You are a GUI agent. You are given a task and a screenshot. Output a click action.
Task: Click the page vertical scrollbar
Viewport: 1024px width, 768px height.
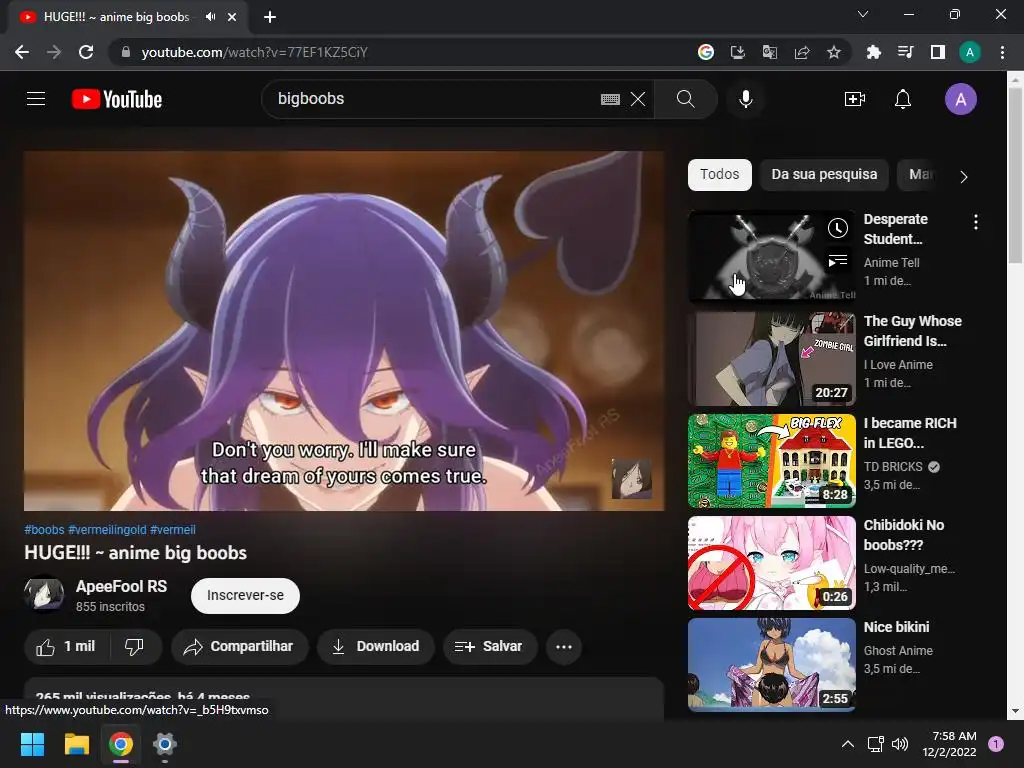click(x=1015, y=176)
